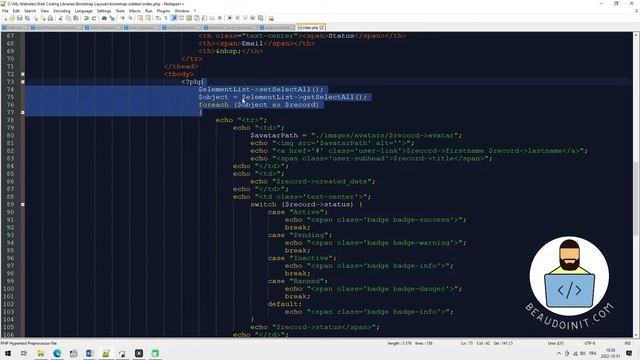The width and height of the screenshot is (640, 360).
Task: Toggle synchronized vertical scrolling
Action: [x=140, y=18]
